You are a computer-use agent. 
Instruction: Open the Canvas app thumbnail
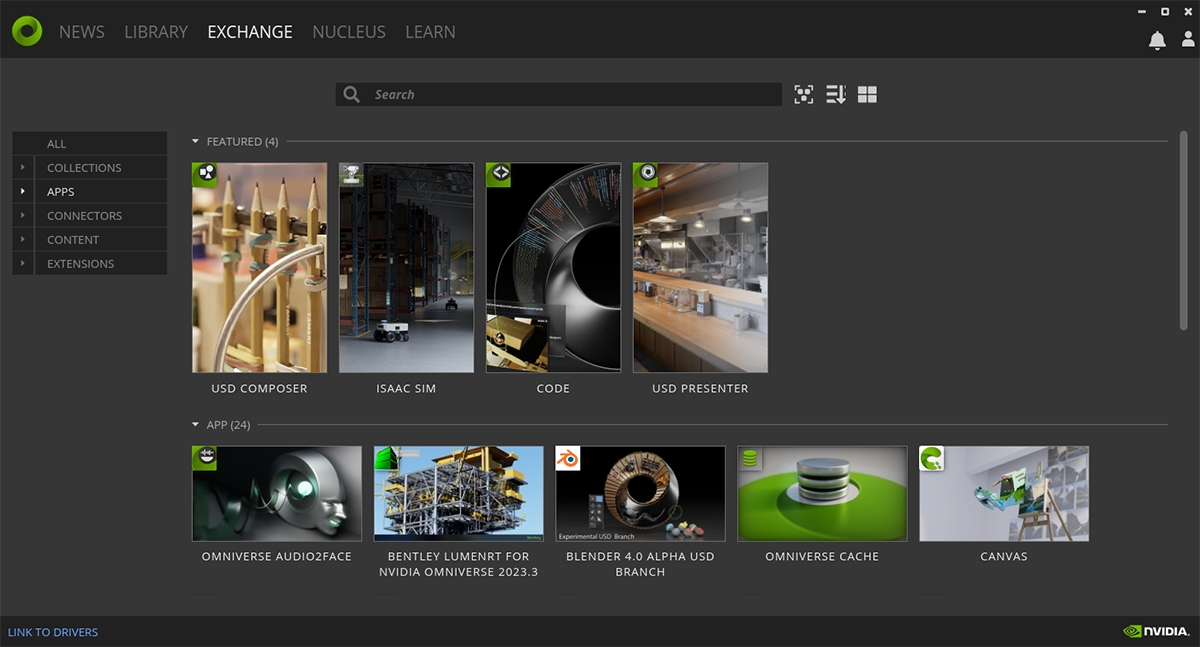(x=1004, y=494)
